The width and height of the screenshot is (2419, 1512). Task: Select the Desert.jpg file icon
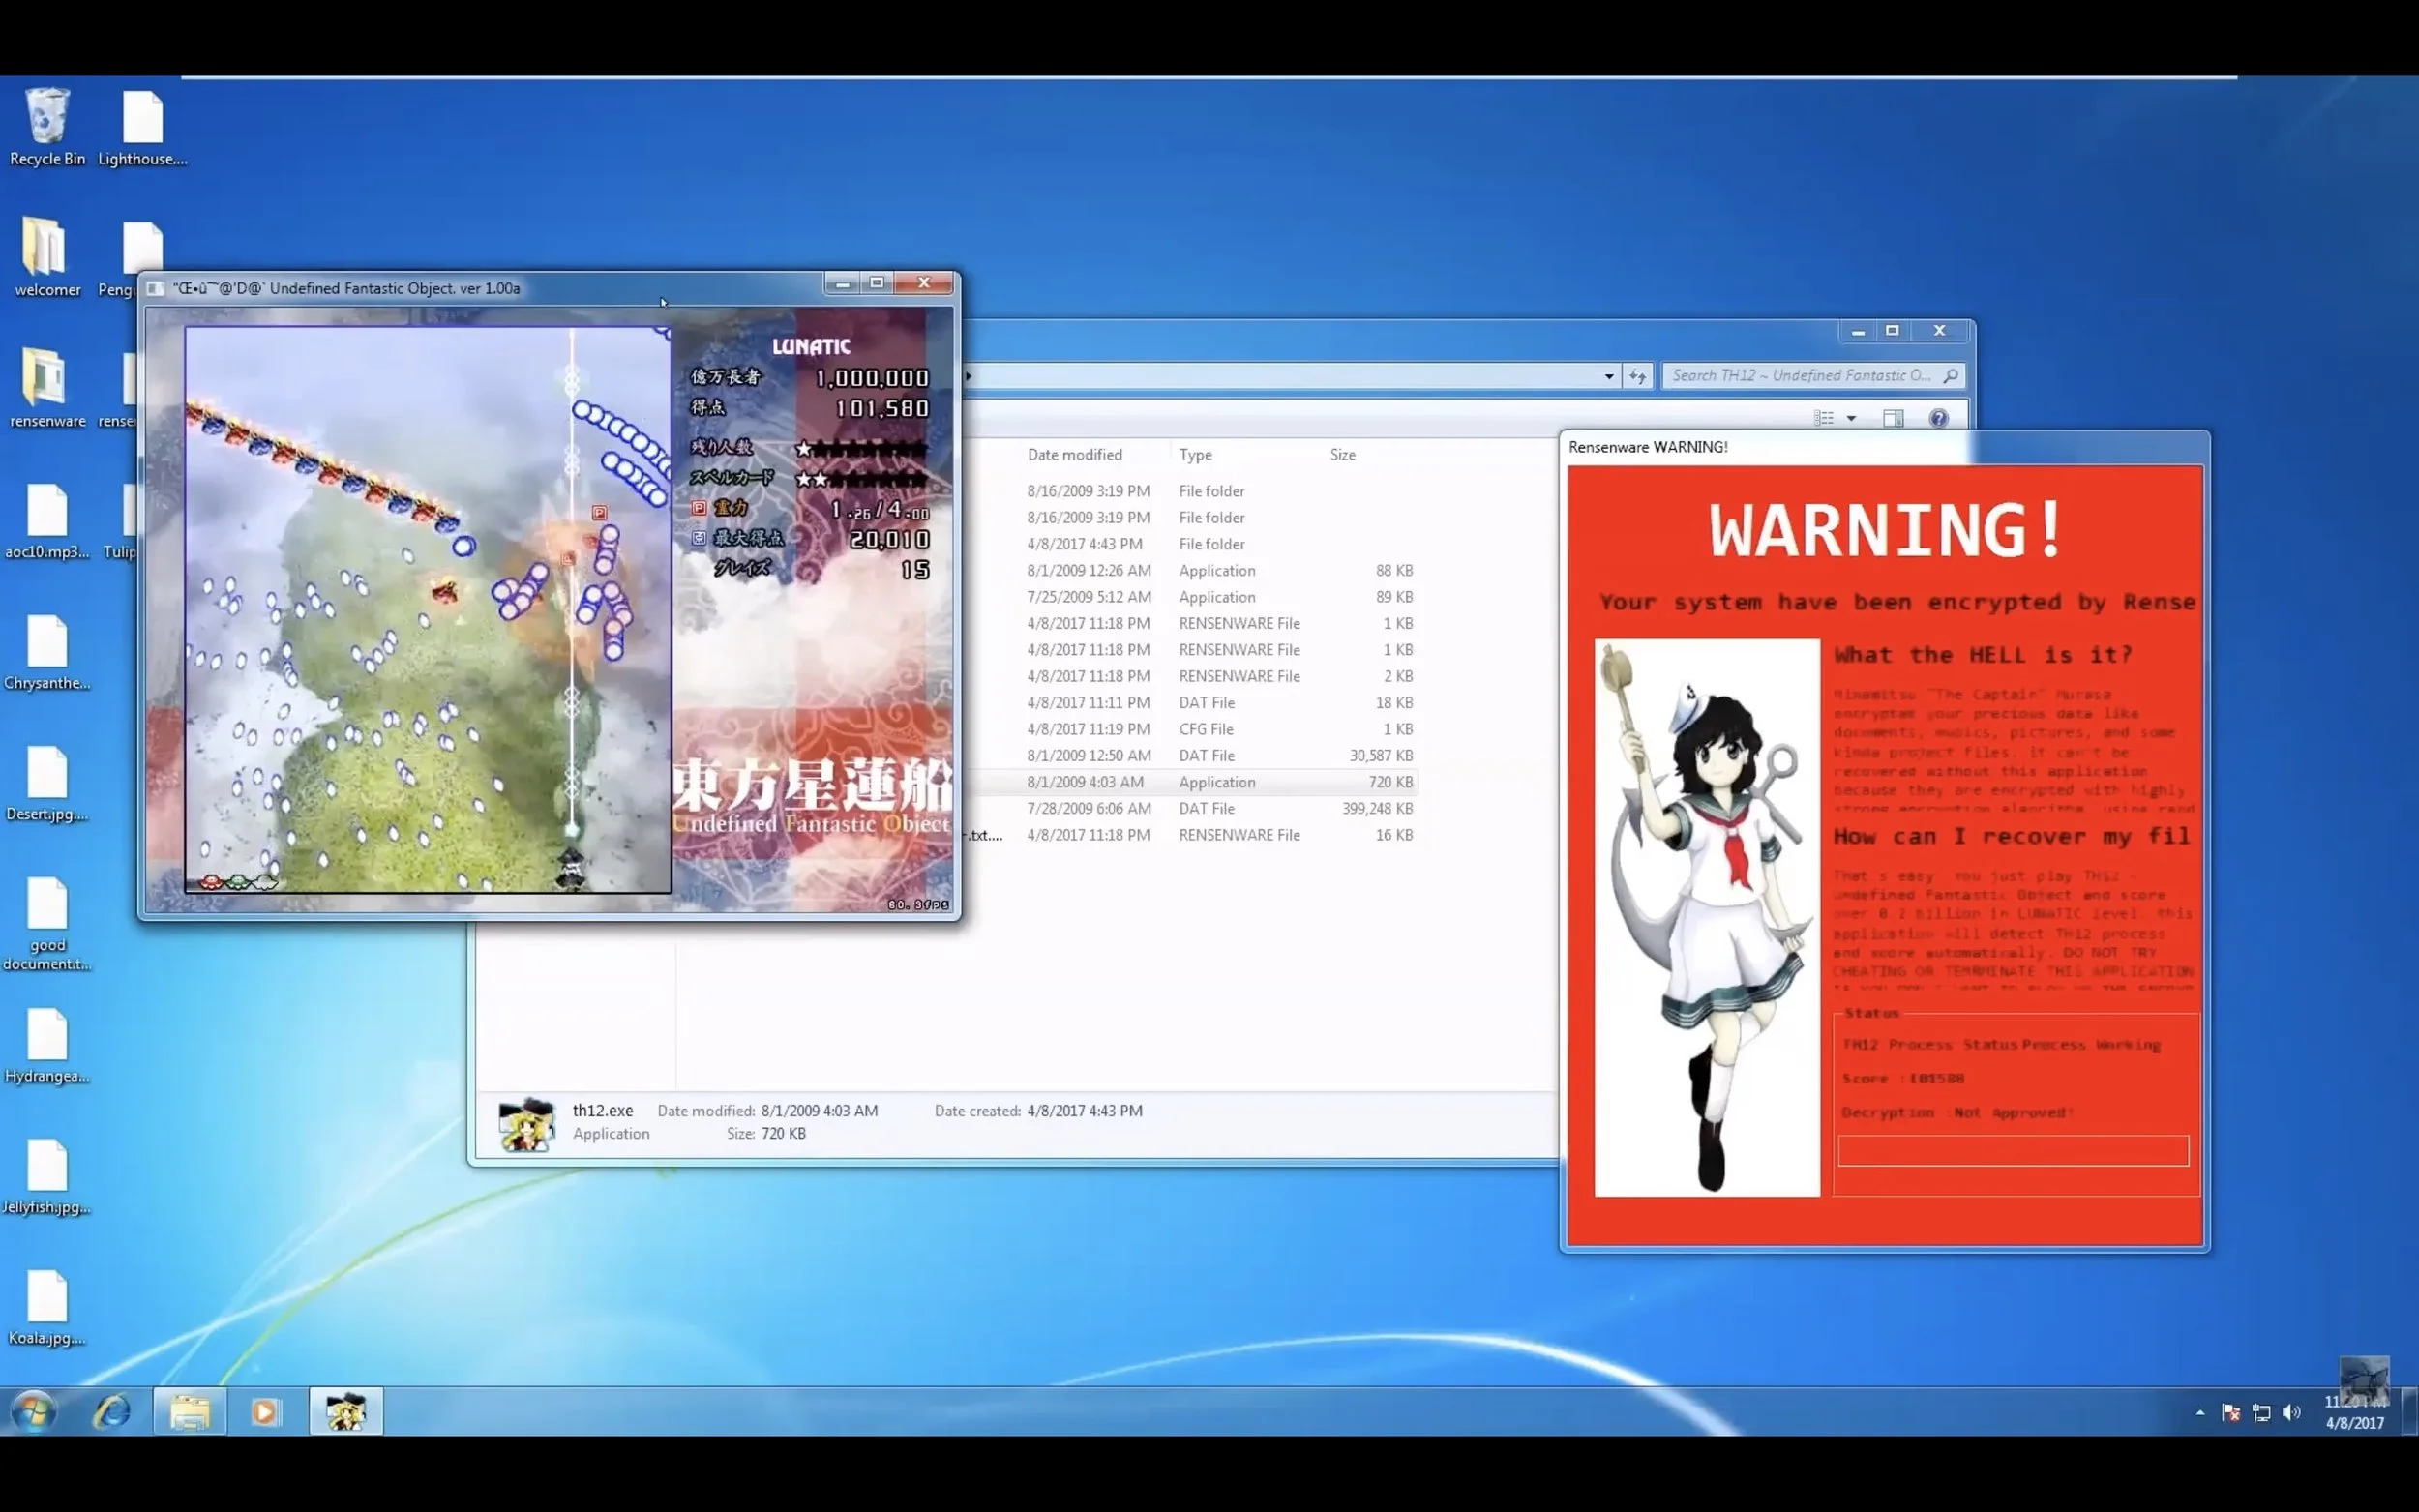pos(46,783)
